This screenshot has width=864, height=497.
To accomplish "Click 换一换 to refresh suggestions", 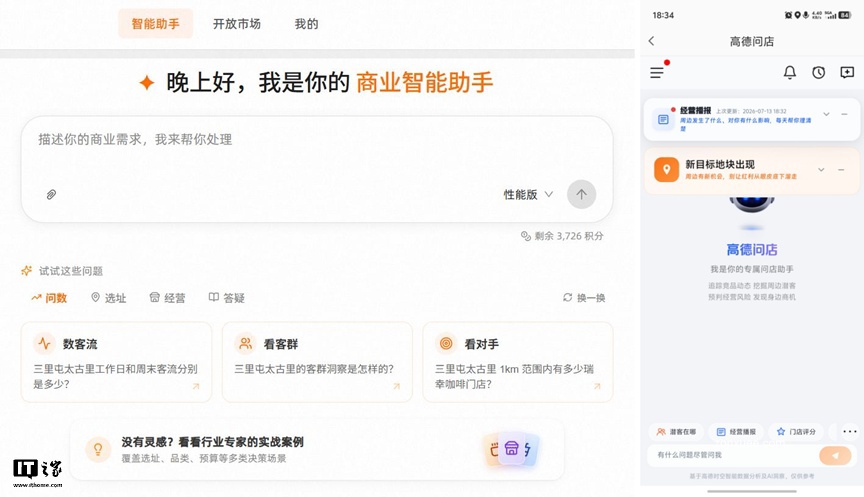I will 584,298.
